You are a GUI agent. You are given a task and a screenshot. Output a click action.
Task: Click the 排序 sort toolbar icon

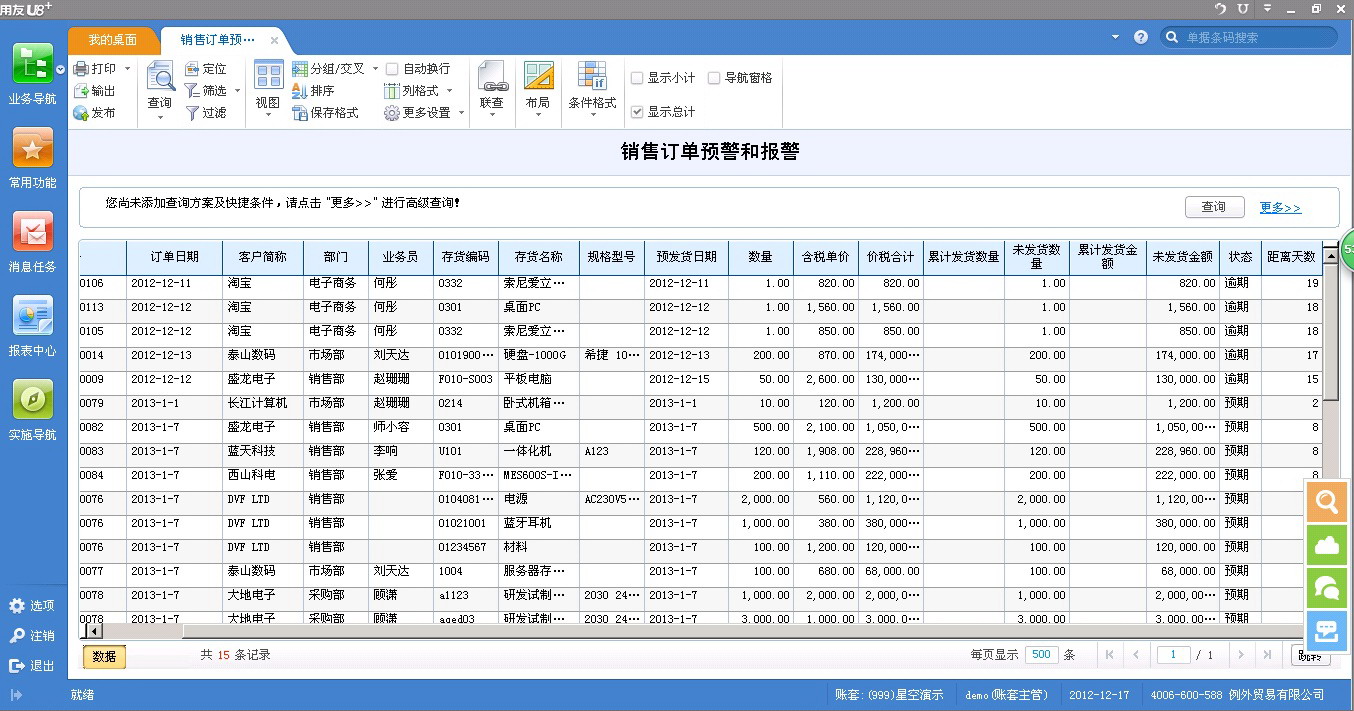pos(300,91)
